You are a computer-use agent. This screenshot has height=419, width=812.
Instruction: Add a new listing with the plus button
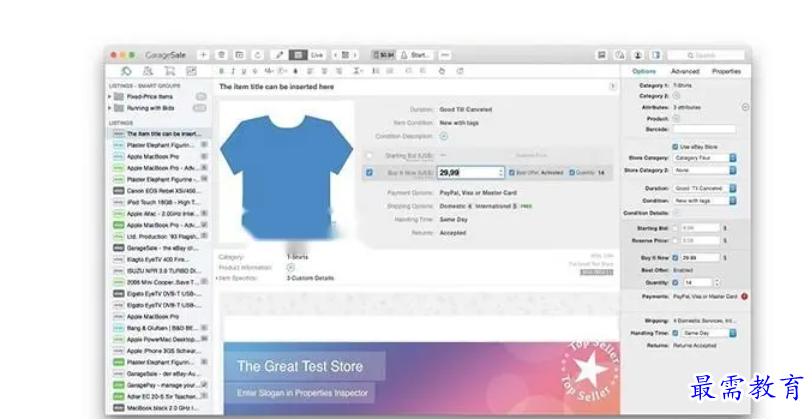[x=203, y=55]
